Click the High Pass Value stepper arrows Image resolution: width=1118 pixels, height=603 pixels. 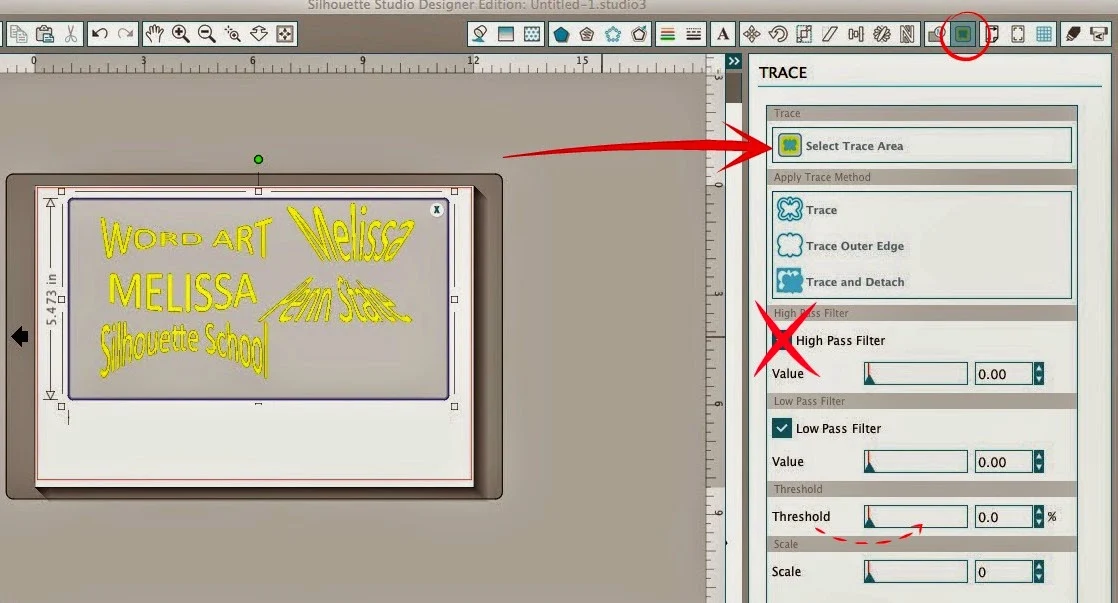(1038, 373)
